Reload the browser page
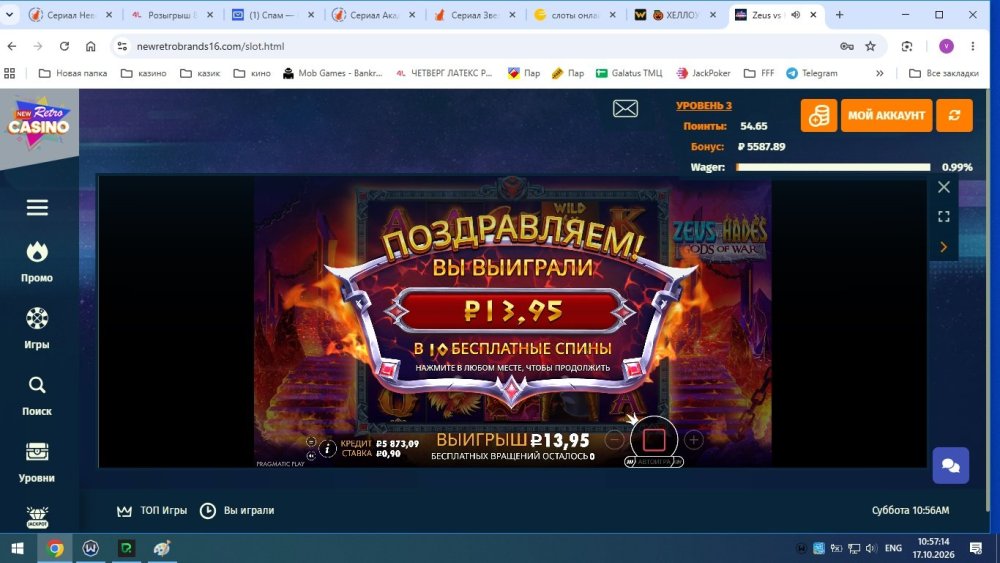This screenshot has height=563, width=1000. point(64,46)
